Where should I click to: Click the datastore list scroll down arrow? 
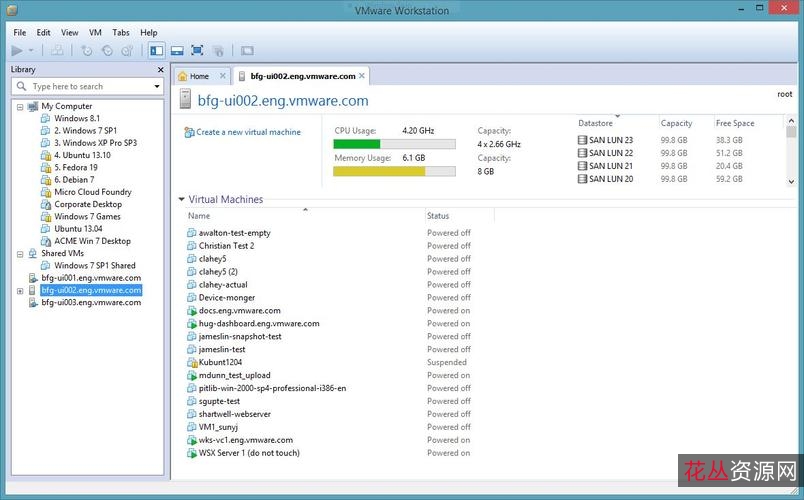point(791,182)
